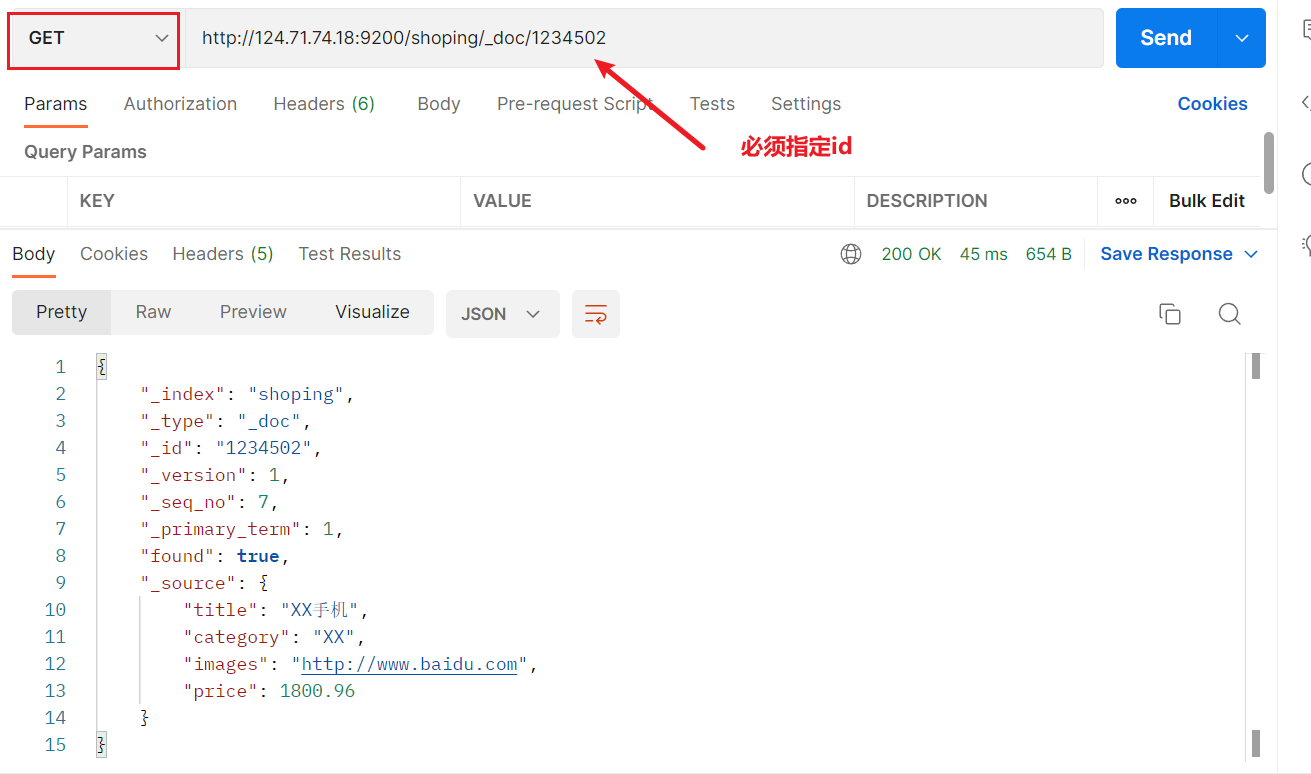Select the response Body tab
The image size is (1311, 774).
[34, 254]
